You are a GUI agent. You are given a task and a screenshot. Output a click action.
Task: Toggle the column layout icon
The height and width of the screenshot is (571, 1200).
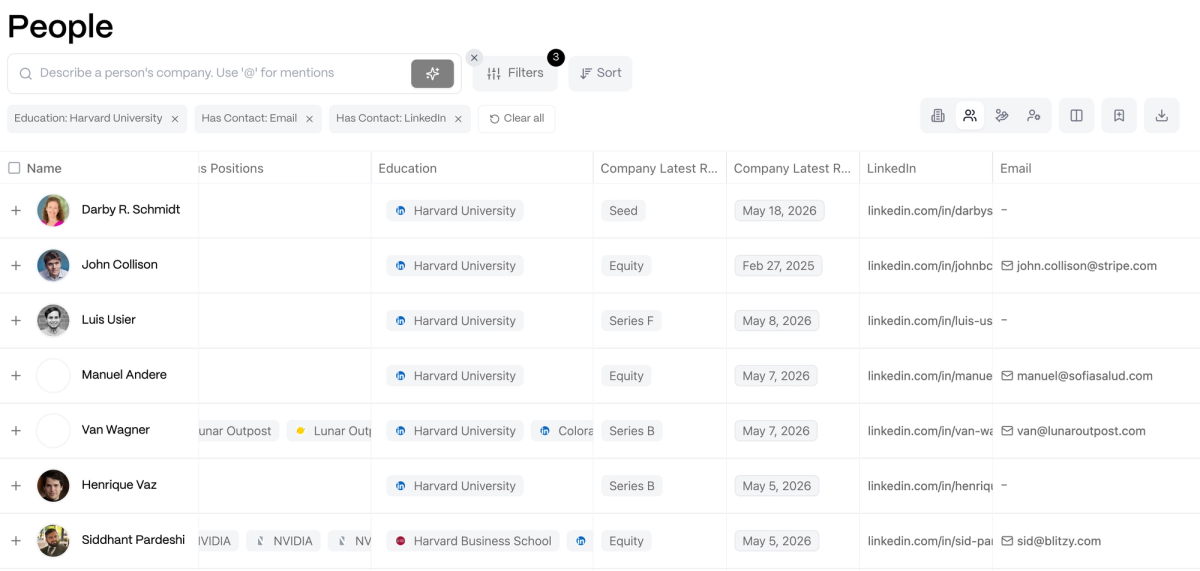[x=1077, y=116]
